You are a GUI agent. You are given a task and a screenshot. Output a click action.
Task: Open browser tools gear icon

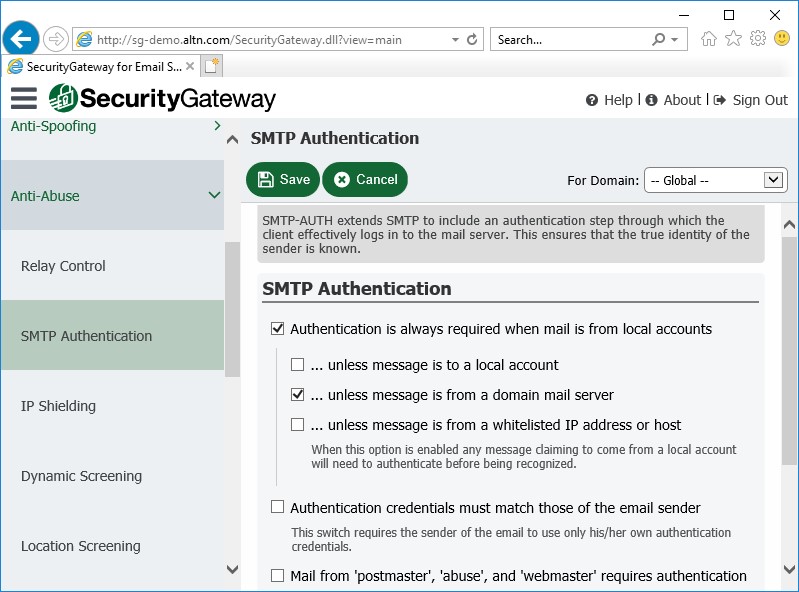click(x=758, y=39)
